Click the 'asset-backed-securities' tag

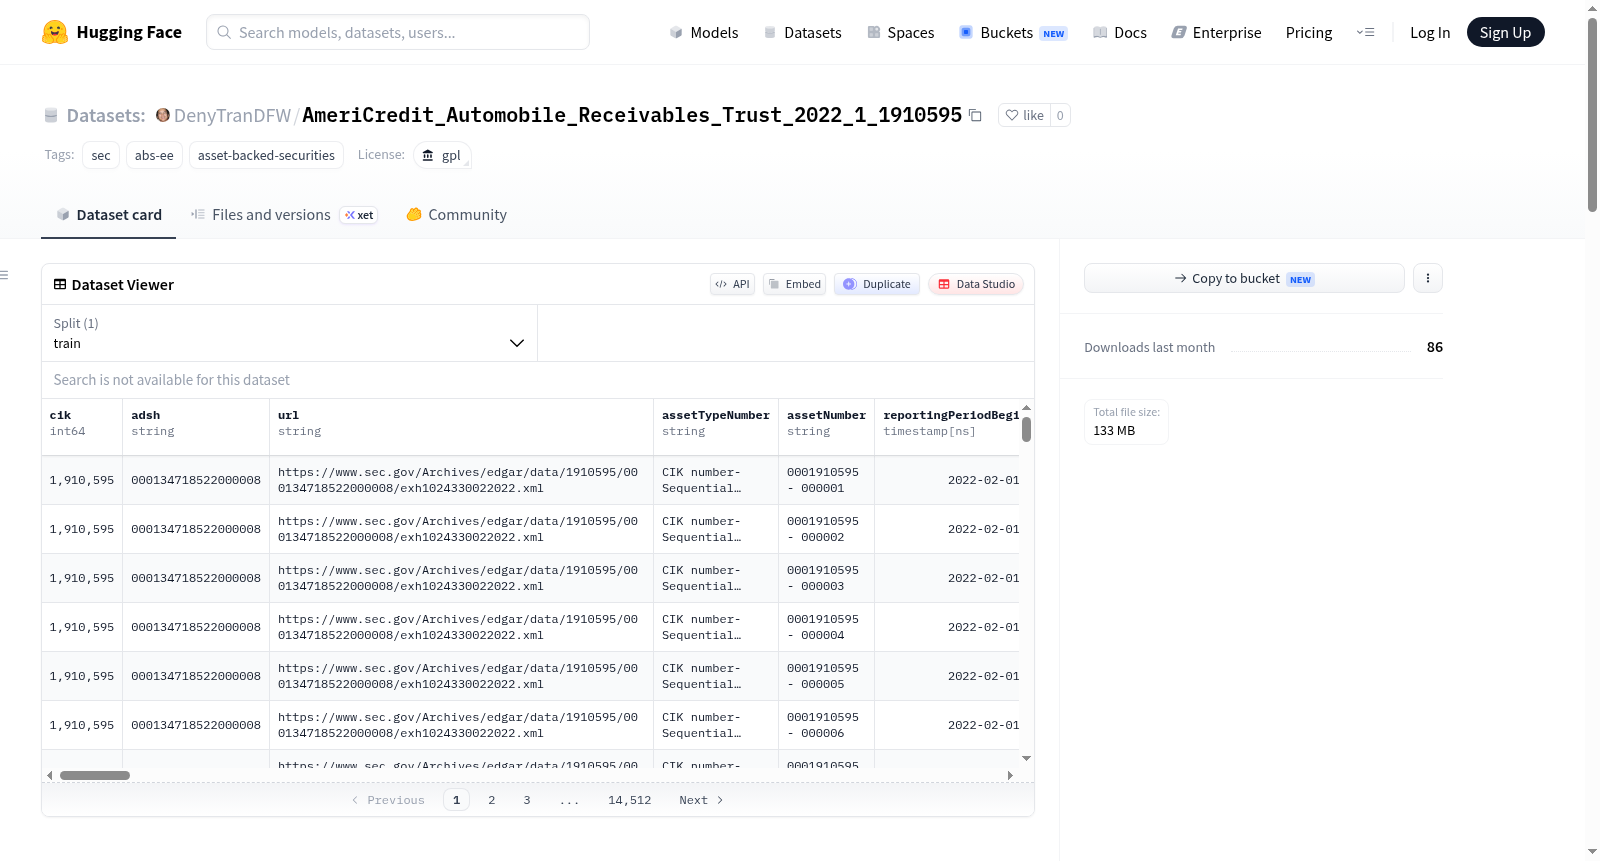266,155
